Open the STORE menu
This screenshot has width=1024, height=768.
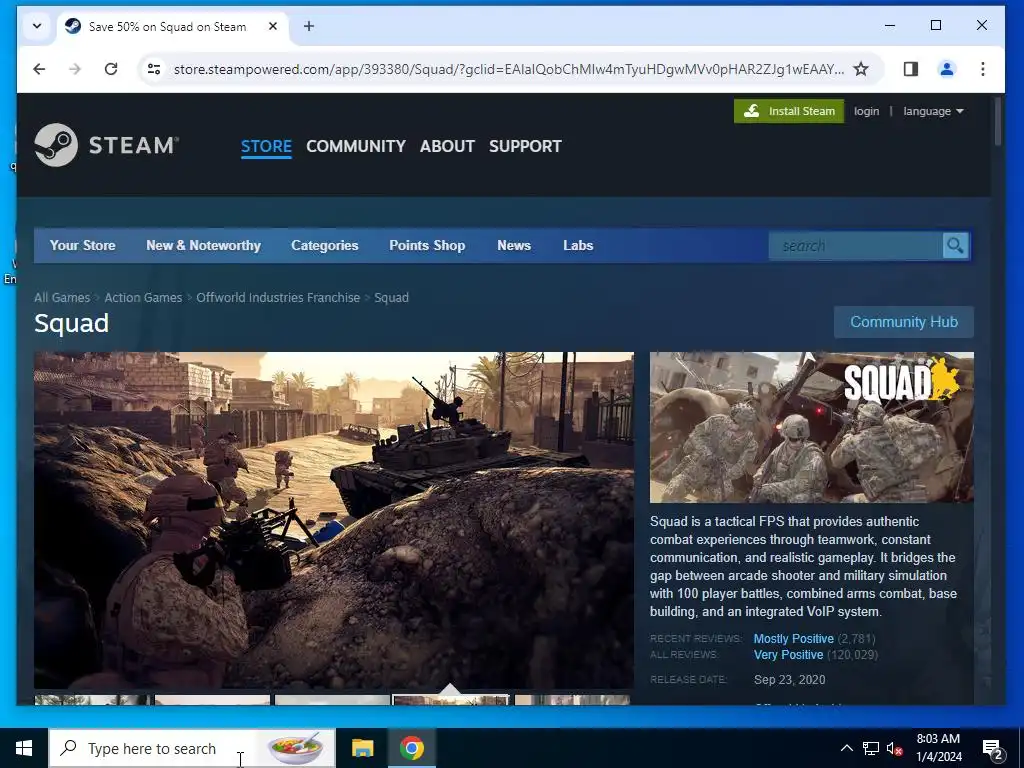[266, 146]
